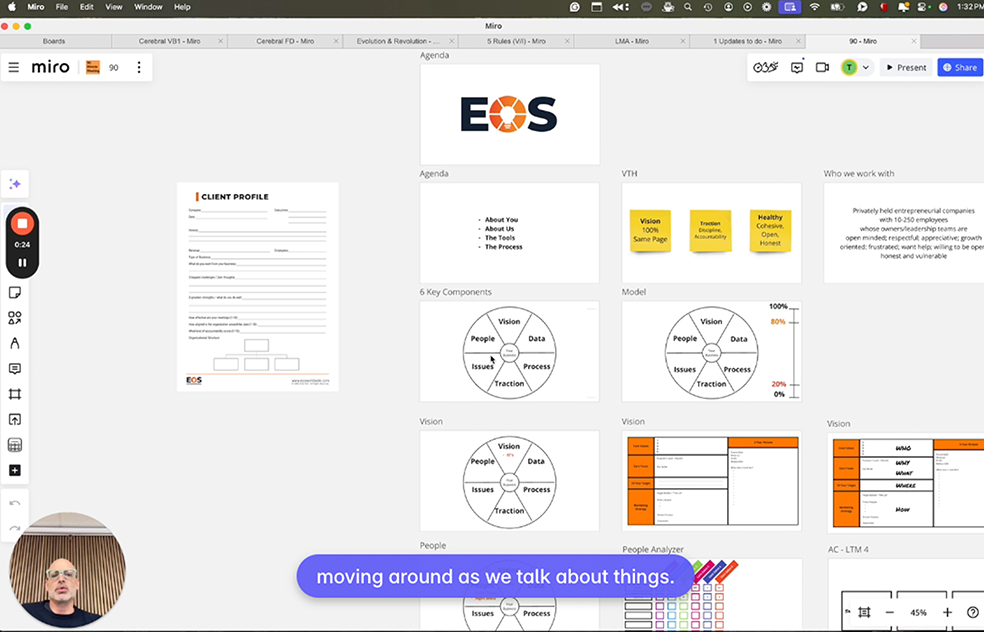Zoom in with the plus button
984x632 pixels.
click(x=947, y=612)
